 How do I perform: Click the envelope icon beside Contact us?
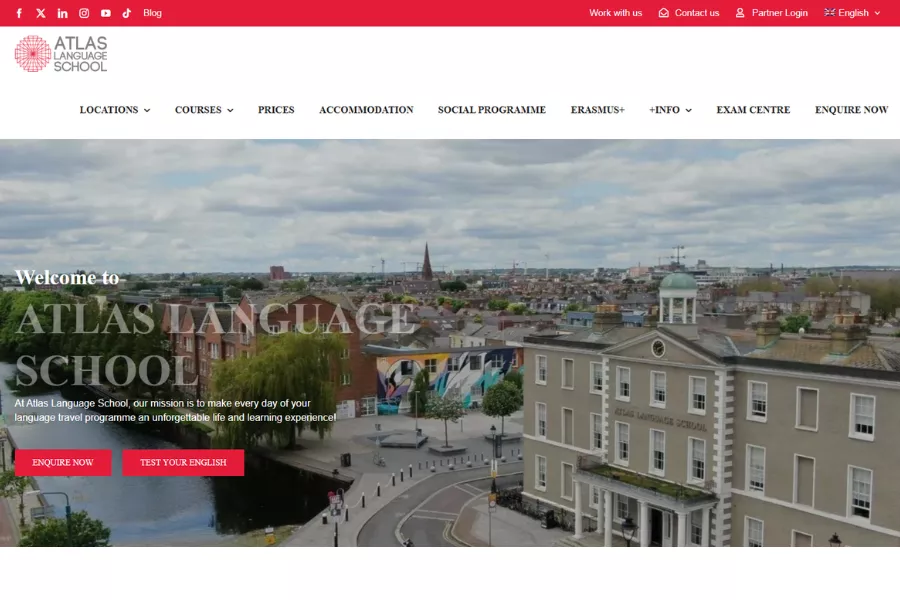click(664, 13)
